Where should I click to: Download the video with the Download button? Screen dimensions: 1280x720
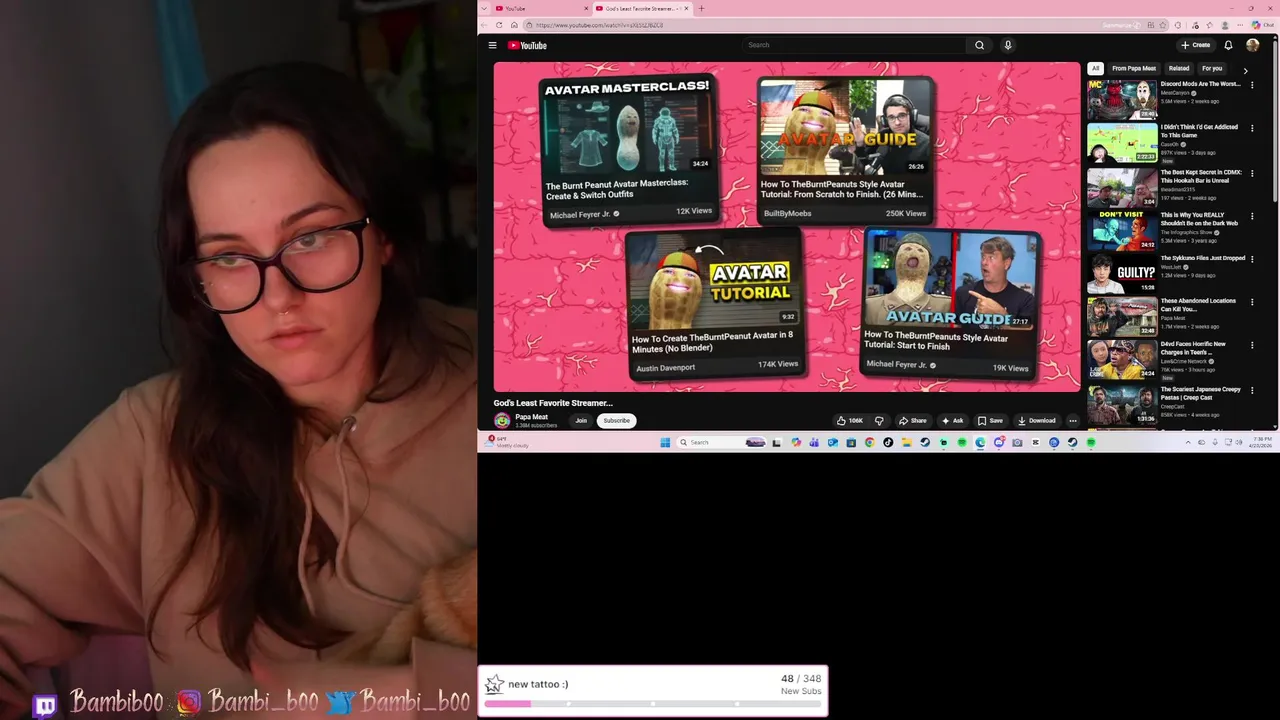[x=1036, y=421]
